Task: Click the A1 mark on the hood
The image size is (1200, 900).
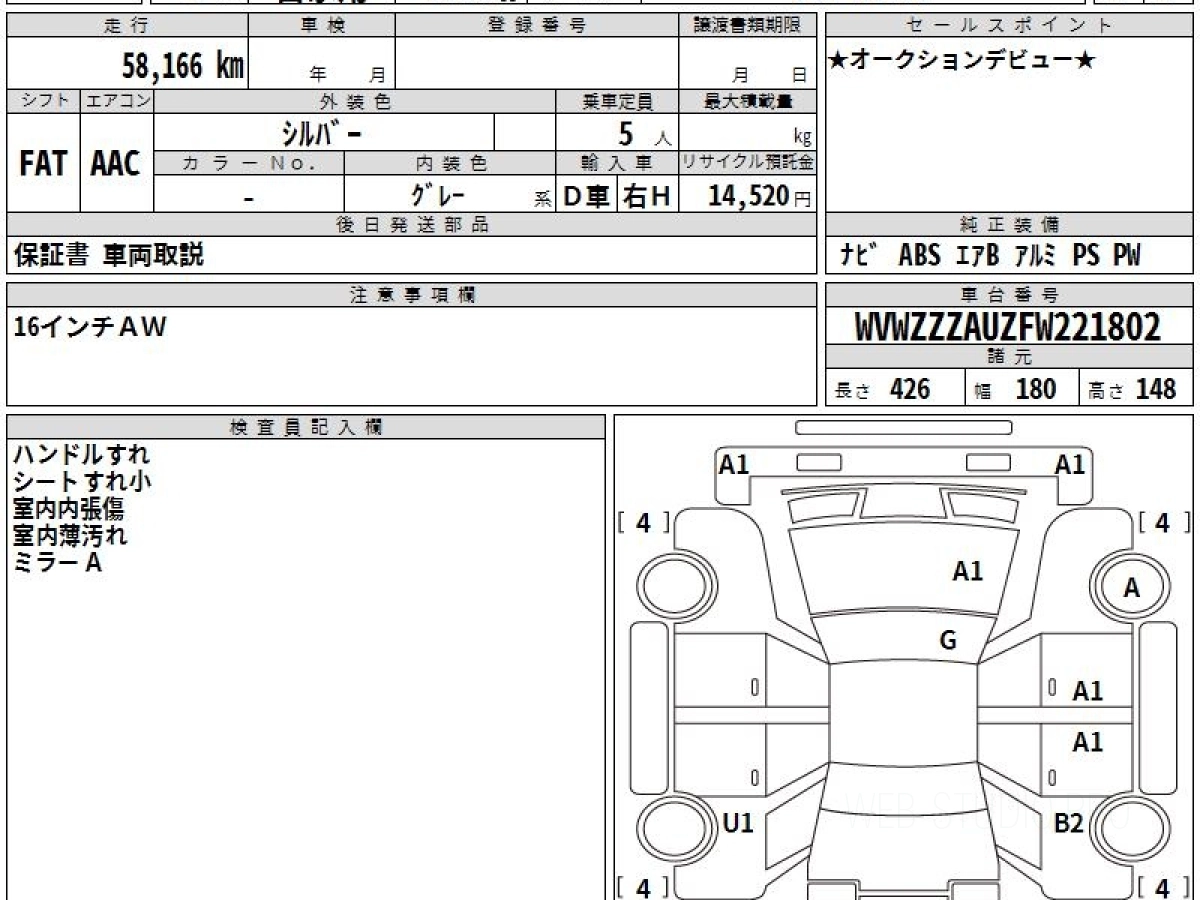Action: (x=967, y=571)
